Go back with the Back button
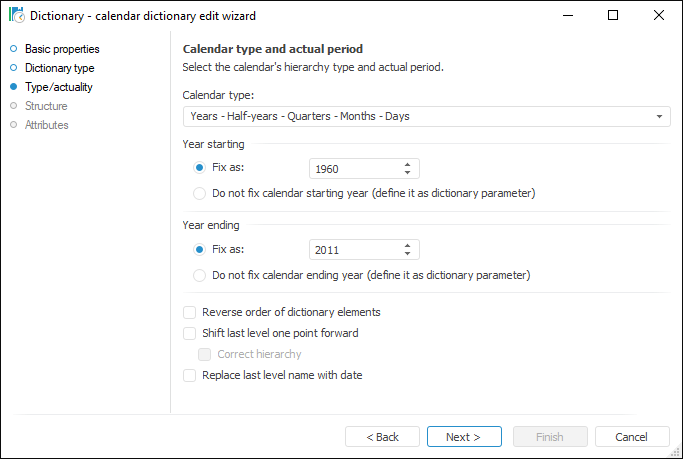This screenshot has height=459, width=683. (x=382, y=437)
